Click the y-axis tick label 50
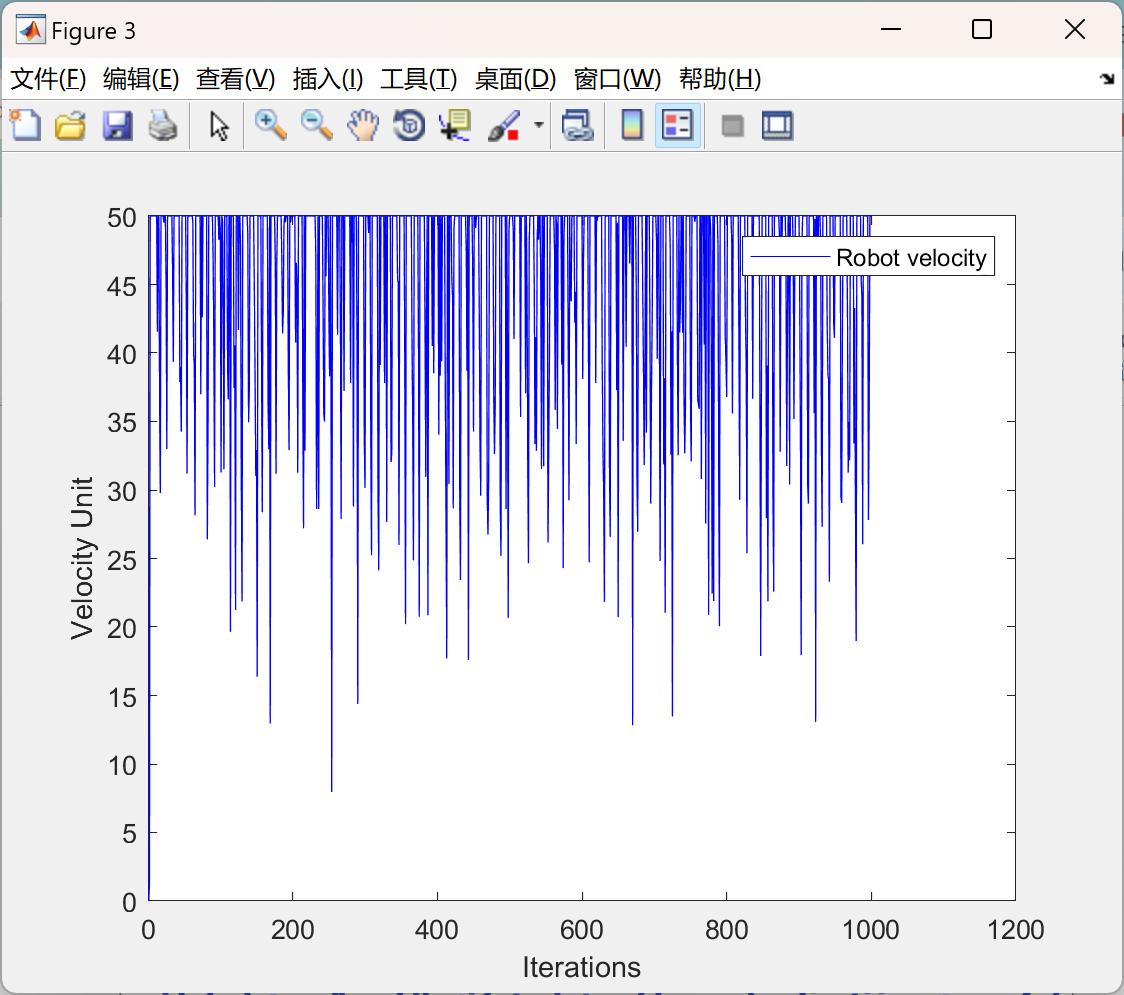The width and height of the screenshot is (1124, 995). [x=122, y=217]
